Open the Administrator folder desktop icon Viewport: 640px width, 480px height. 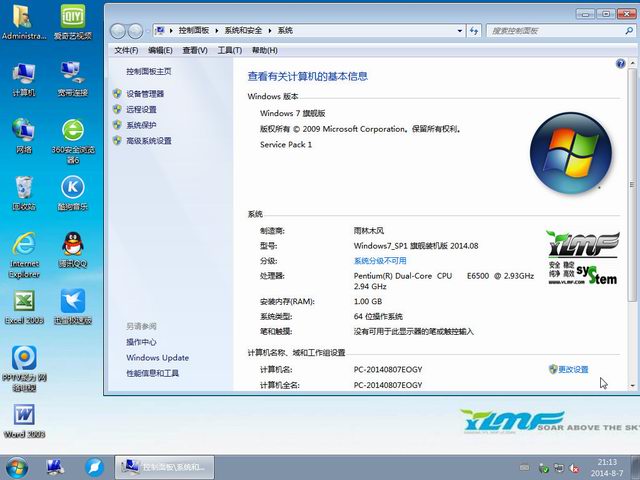click(x=24, y=21)
